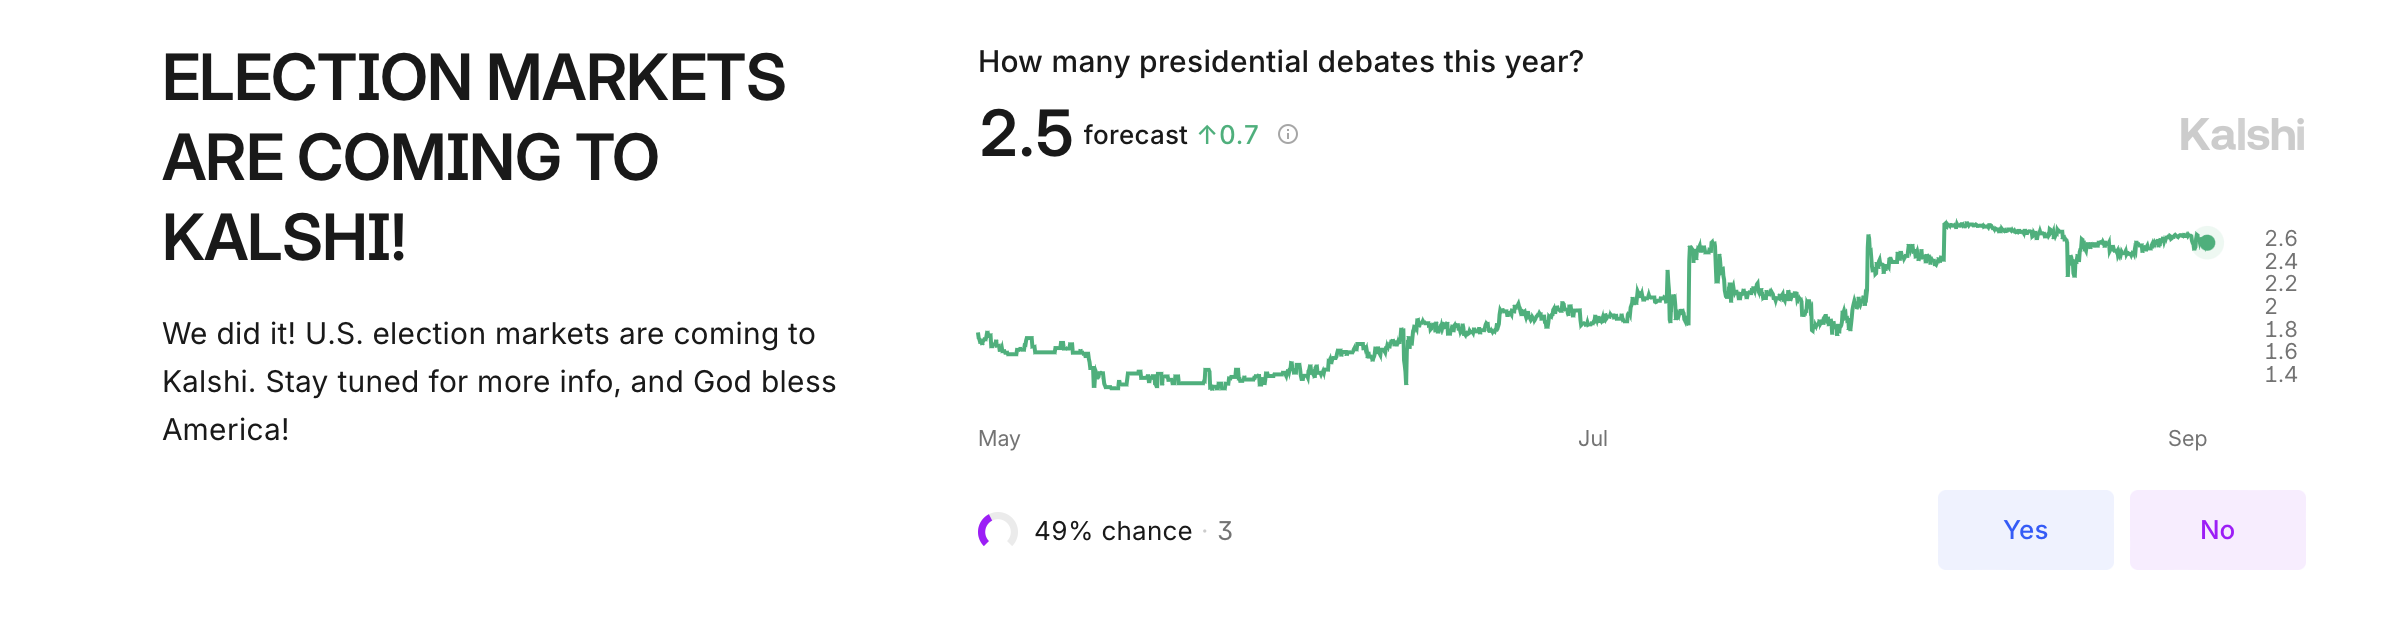This screenshot has width=2397, height=629.
Task: Click the info icon next to the forecast
Action: click(x=1288, y=134)
